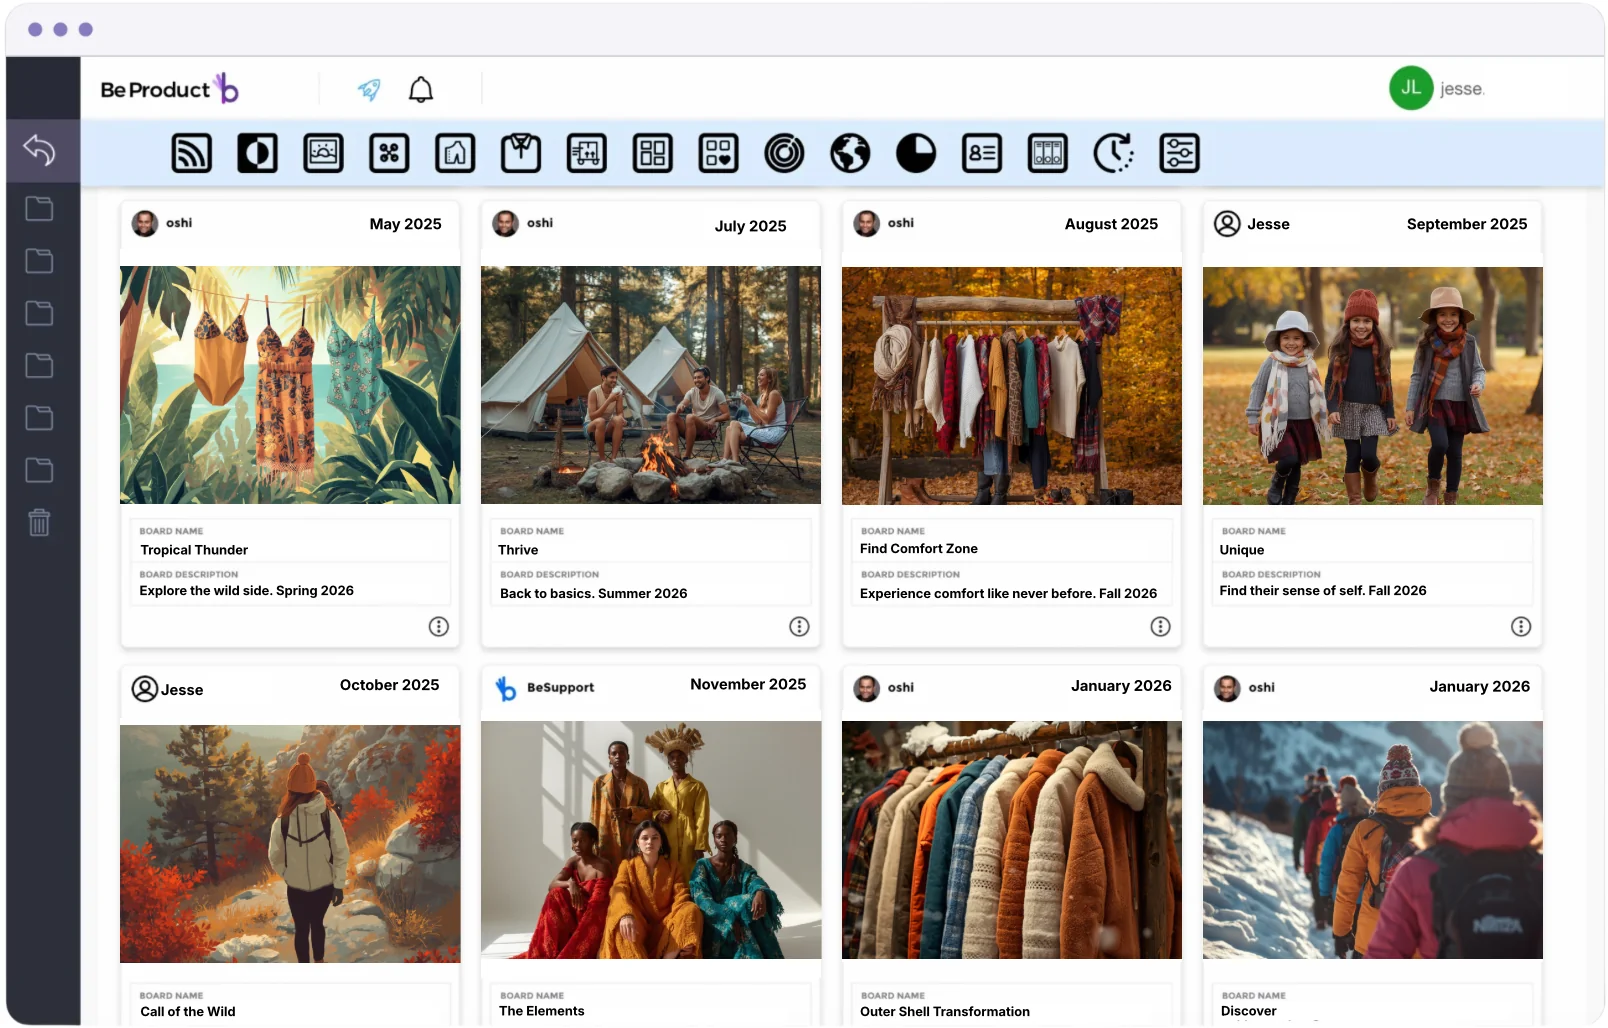Click the oshi author on May 2025 card
Viewport: 1608px width, 1028px height.
163,223
